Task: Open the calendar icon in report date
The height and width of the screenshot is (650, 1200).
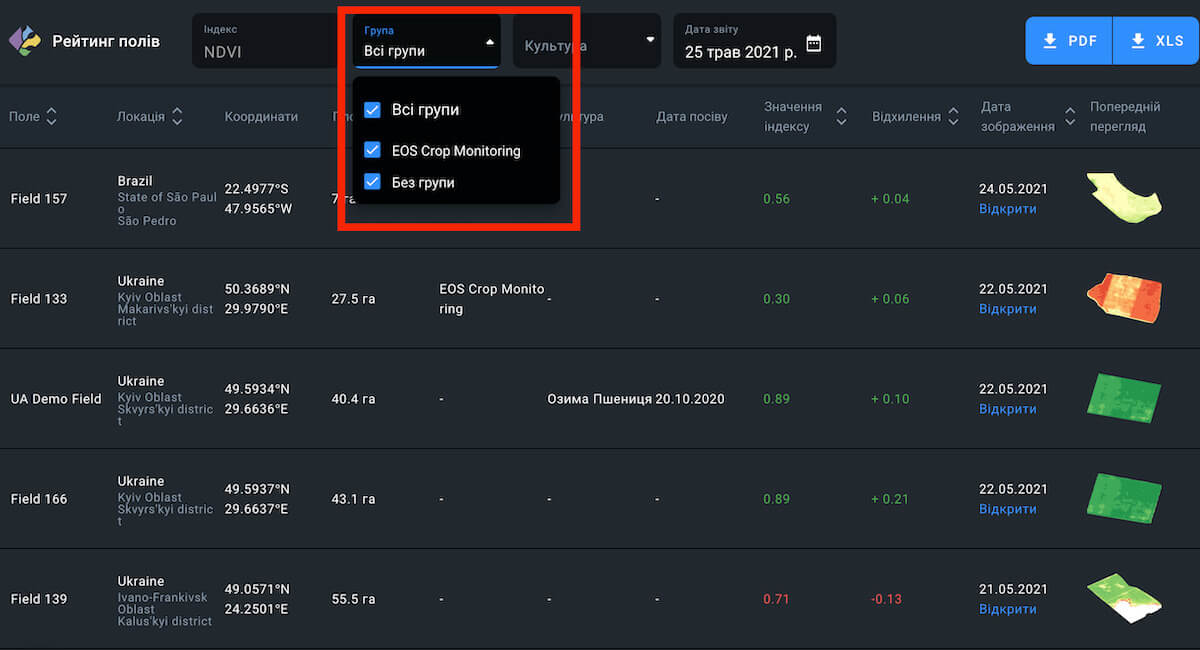Action: tap(813, 43)
